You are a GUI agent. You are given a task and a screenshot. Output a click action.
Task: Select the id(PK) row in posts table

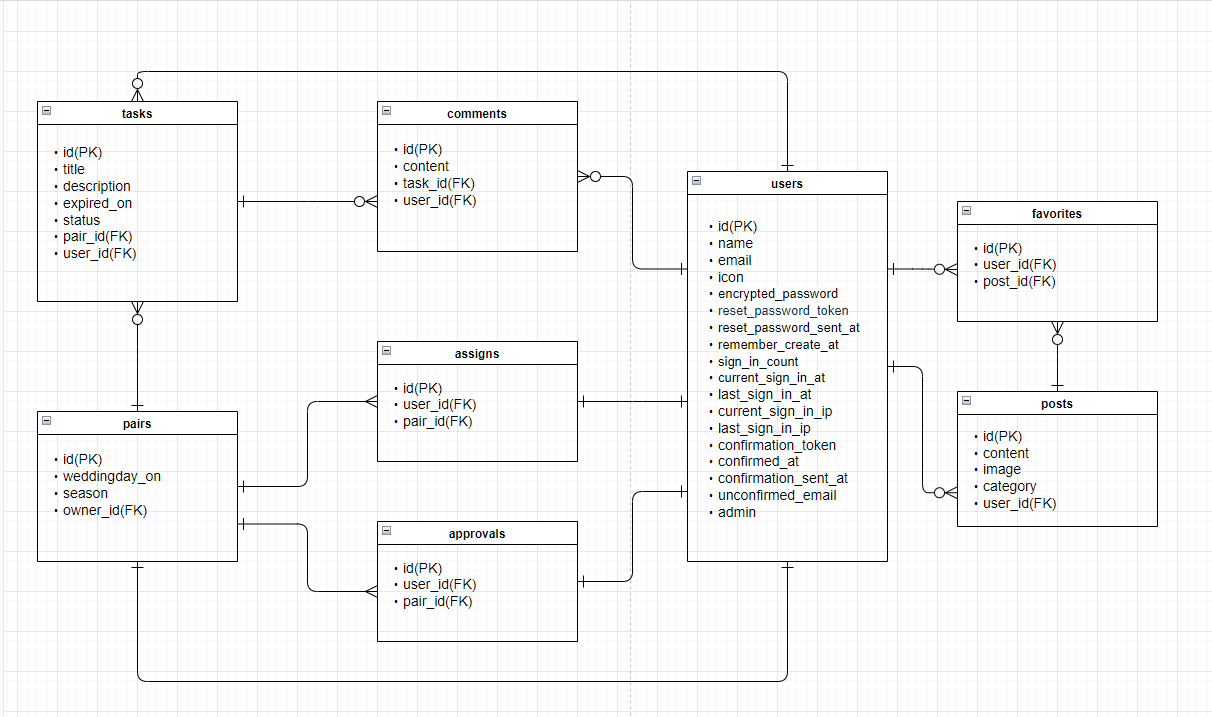pyautogui.click(x=1004, y=435)
